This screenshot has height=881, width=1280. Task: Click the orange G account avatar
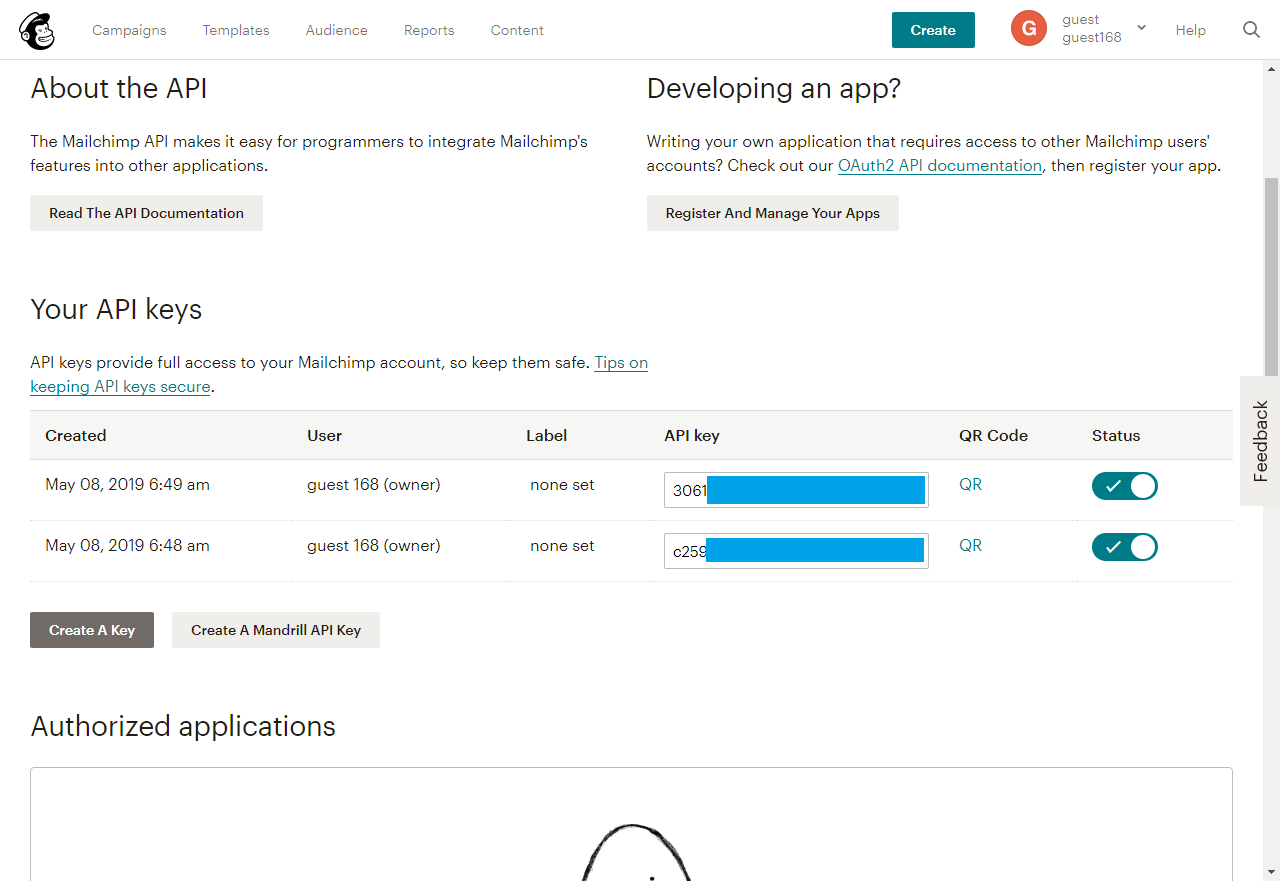pos(1029,28)
